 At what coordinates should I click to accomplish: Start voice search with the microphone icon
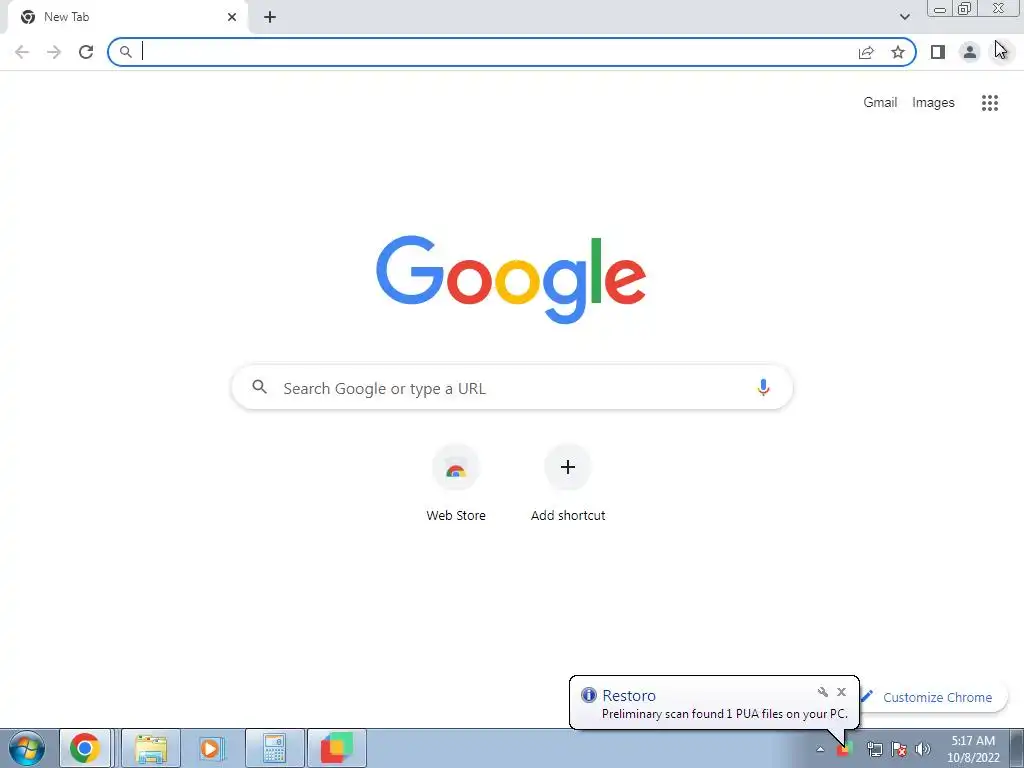coord(763,388)
